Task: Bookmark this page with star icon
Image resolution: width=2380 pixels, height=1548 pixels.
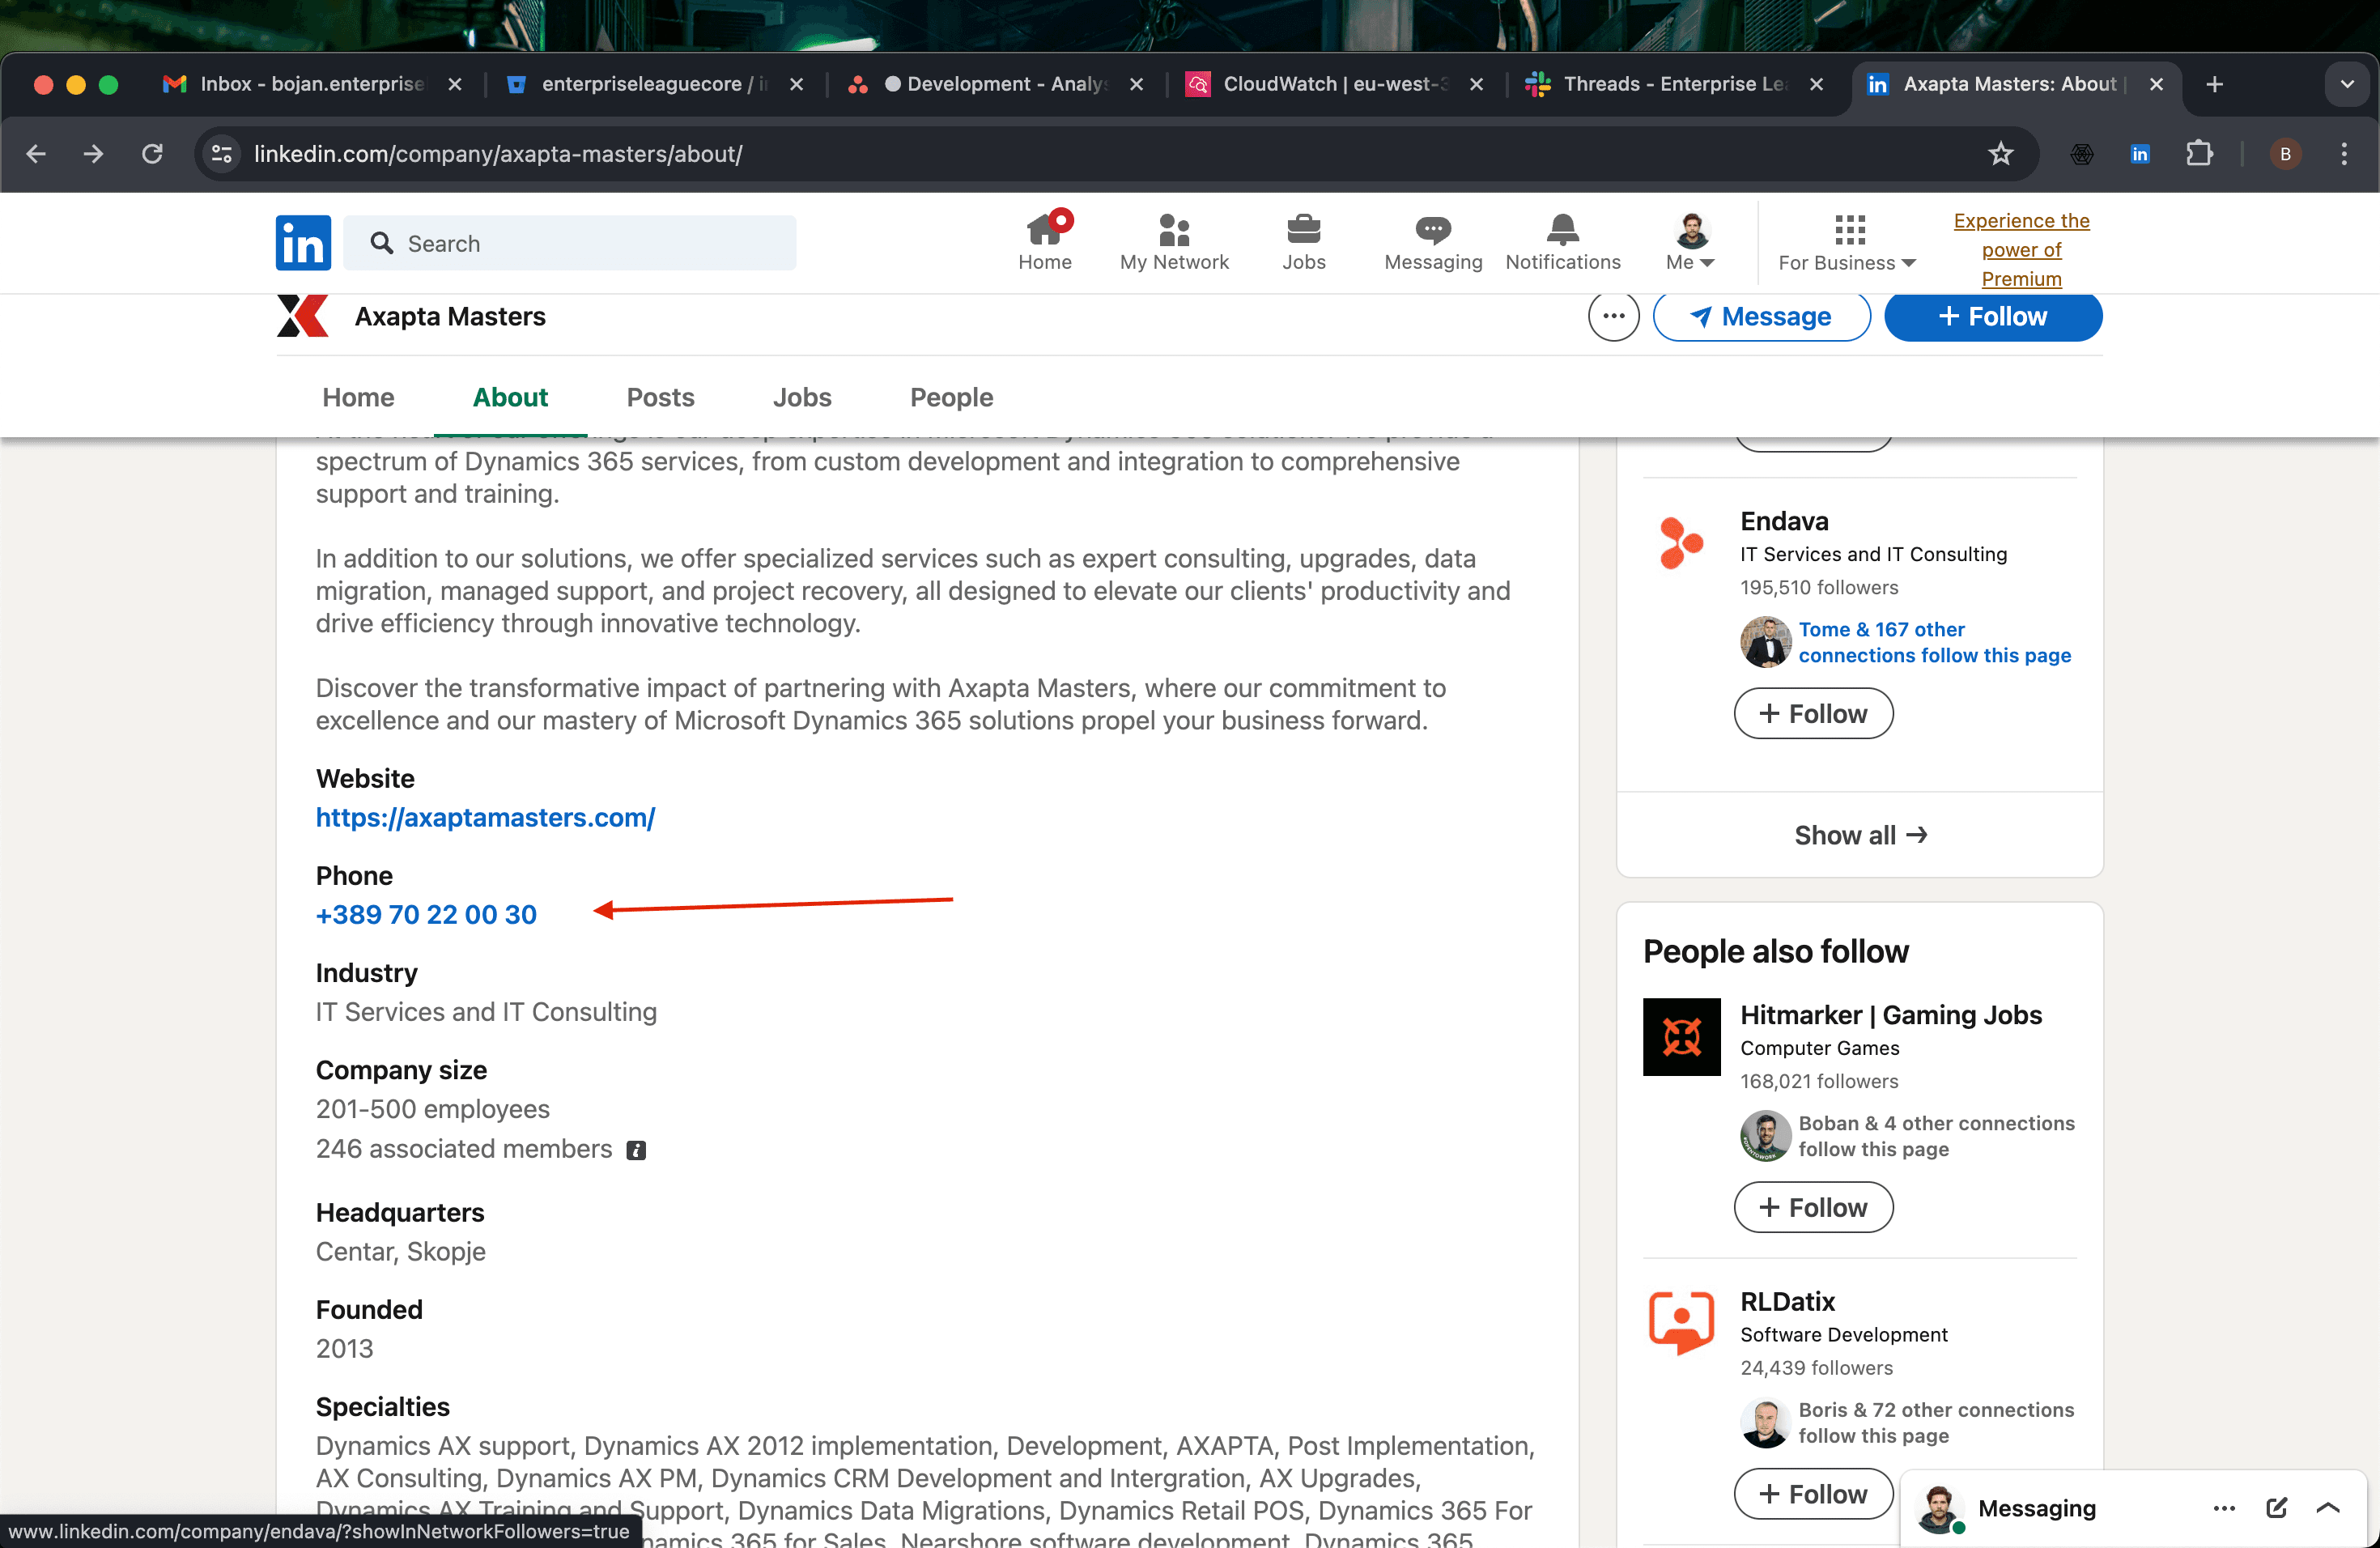Action: (2000, 154)
